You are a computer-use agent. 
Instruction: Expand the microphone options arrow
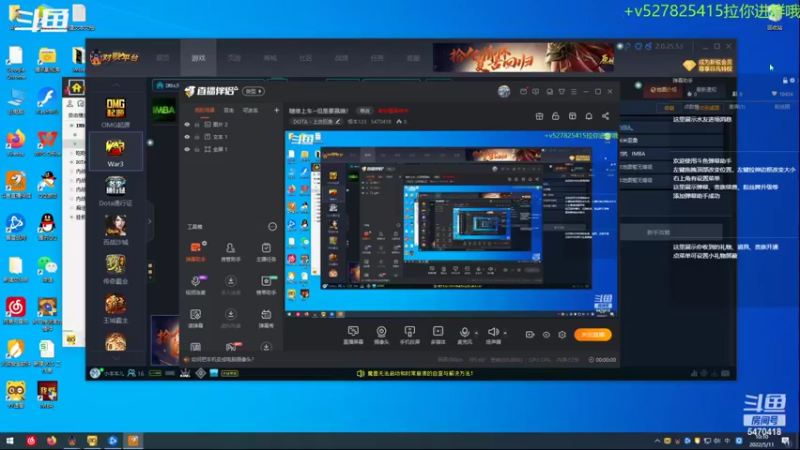[477, 333]
